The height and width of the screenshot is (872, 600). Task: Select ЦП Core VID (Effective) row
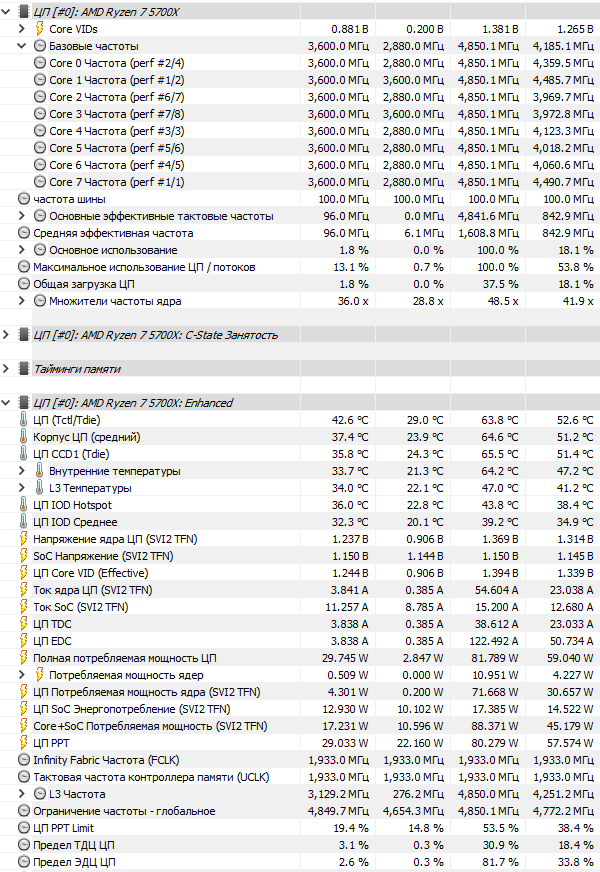300,573
